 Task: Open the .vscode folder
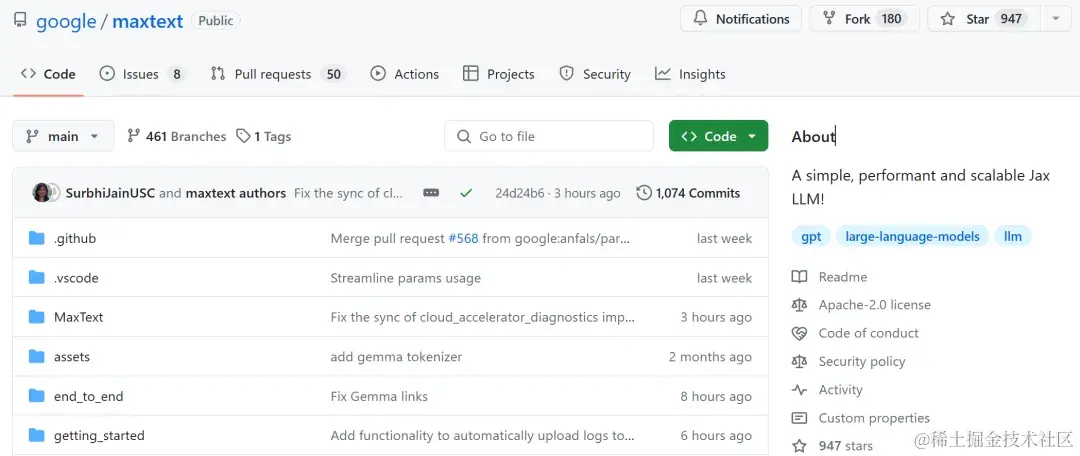(x=76, y=278)
